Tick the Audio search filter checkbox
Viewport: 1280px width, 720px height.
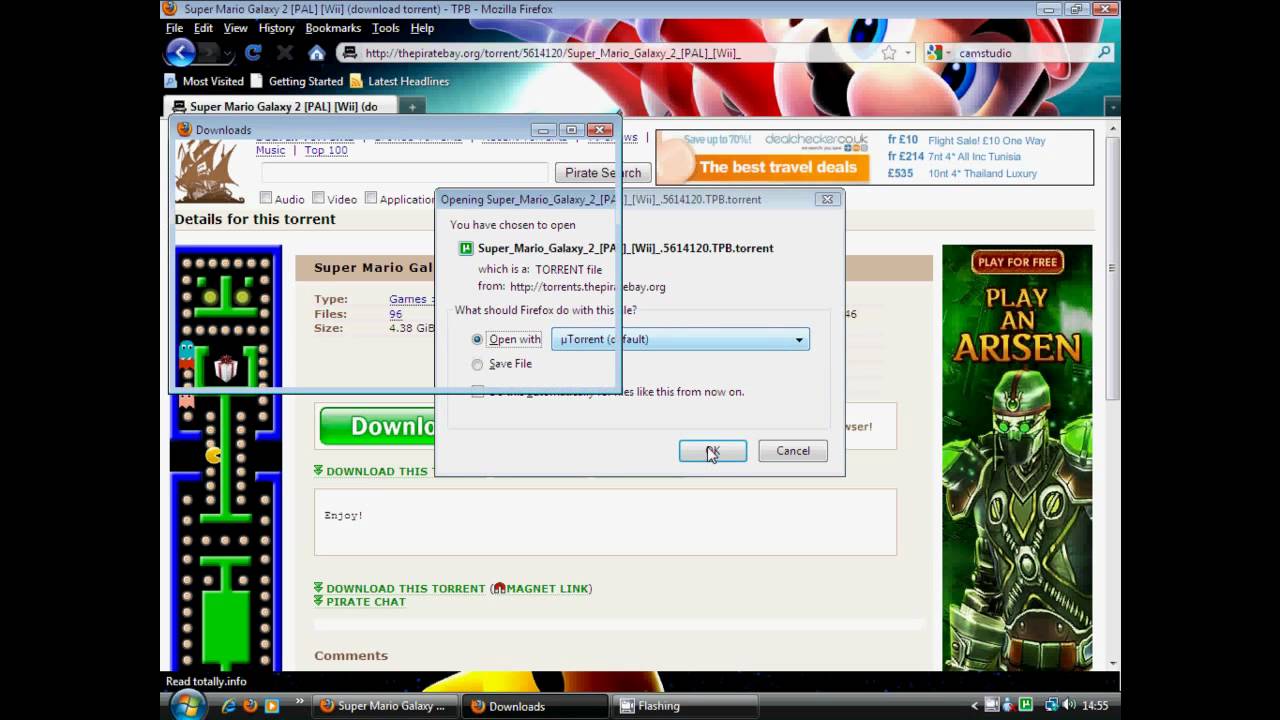pyautogui.click(x=266, y=198)
